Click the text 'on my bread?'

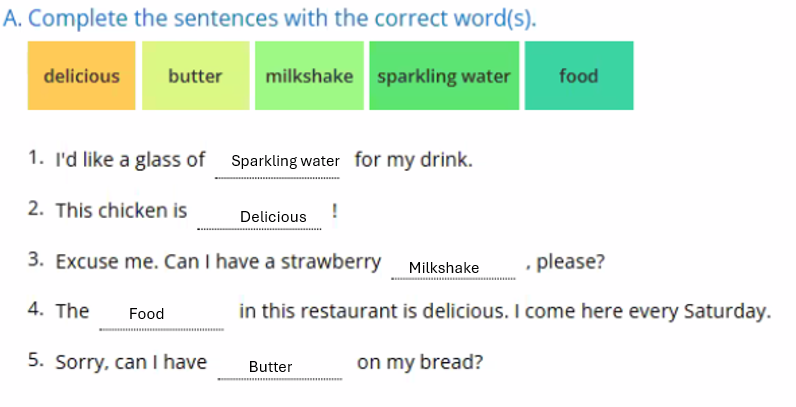(x=420, y=362)
